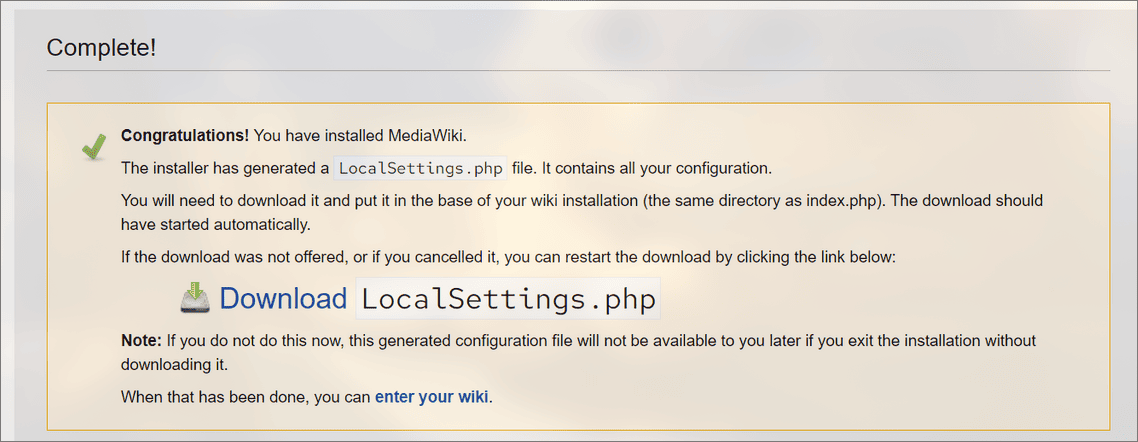Click the text 'It contains all your configuration.'

pyautogui.click(x=655, y=169)
